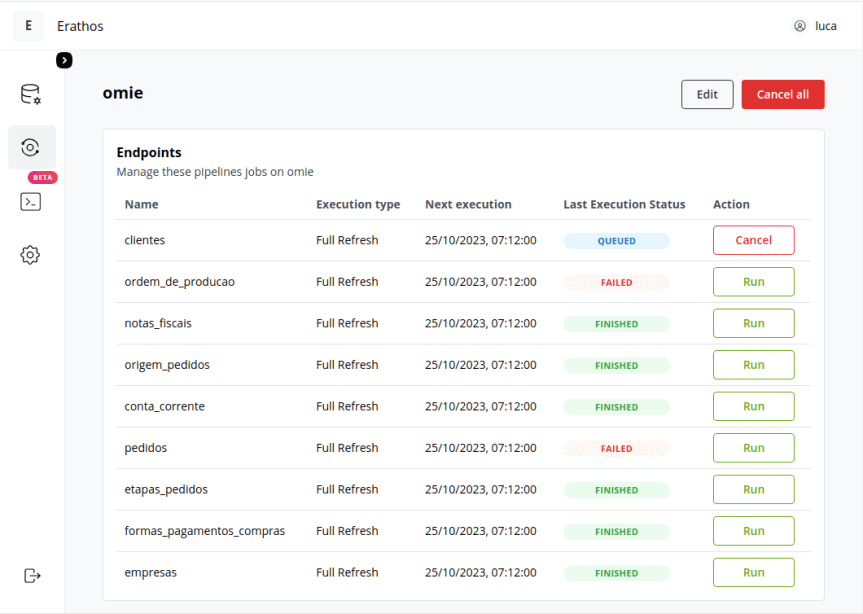Click the luca username text
The image size is (863, 614).
826,26
